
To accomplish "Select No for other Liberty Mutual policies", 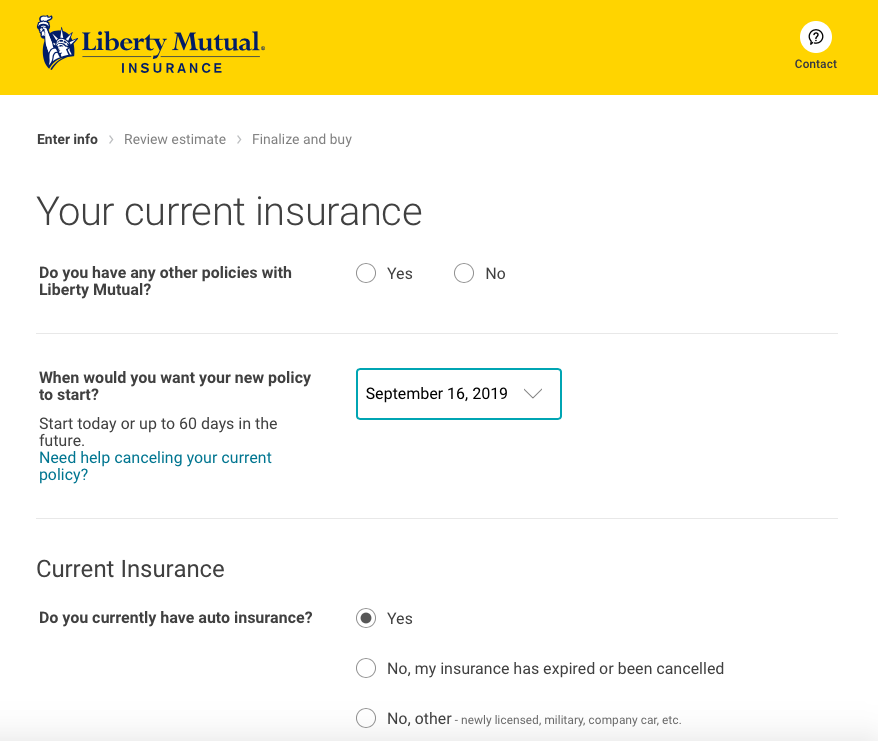I will point(464,274).
